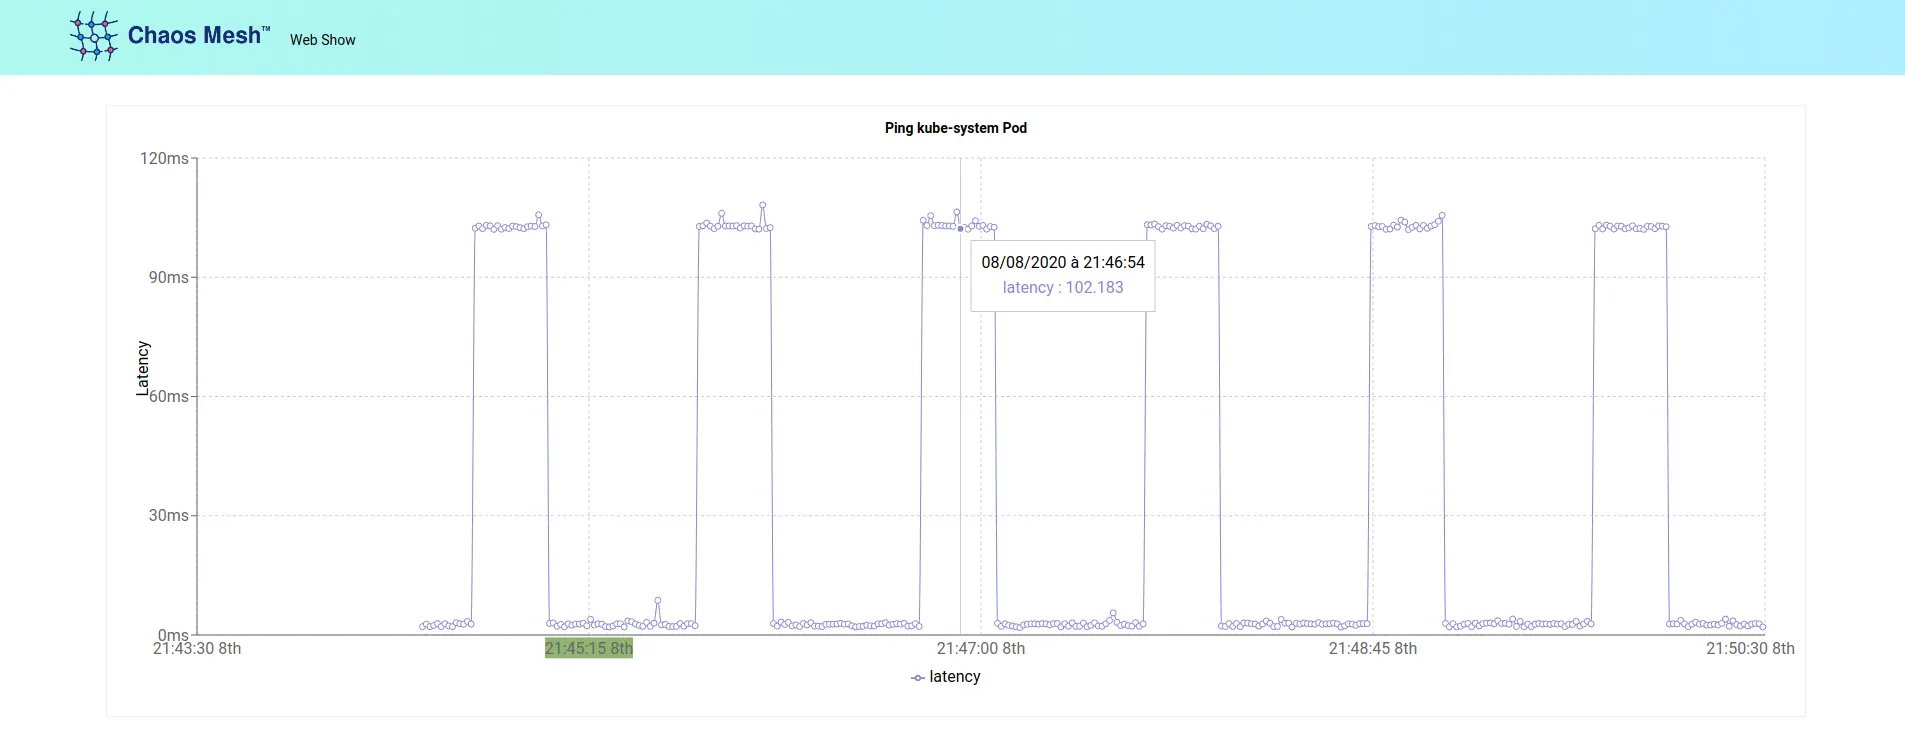Select the 21:47:00 8th time axis label
Screen dimensions: 1905x740
[x=980, y=649]
